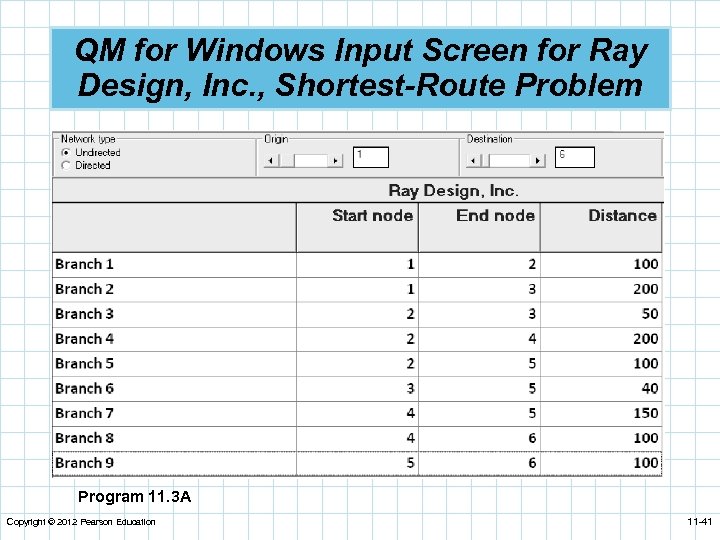Click the Branch 8 end node cell
This screenshot has width=720, height=540.
(x=479, y=438)
